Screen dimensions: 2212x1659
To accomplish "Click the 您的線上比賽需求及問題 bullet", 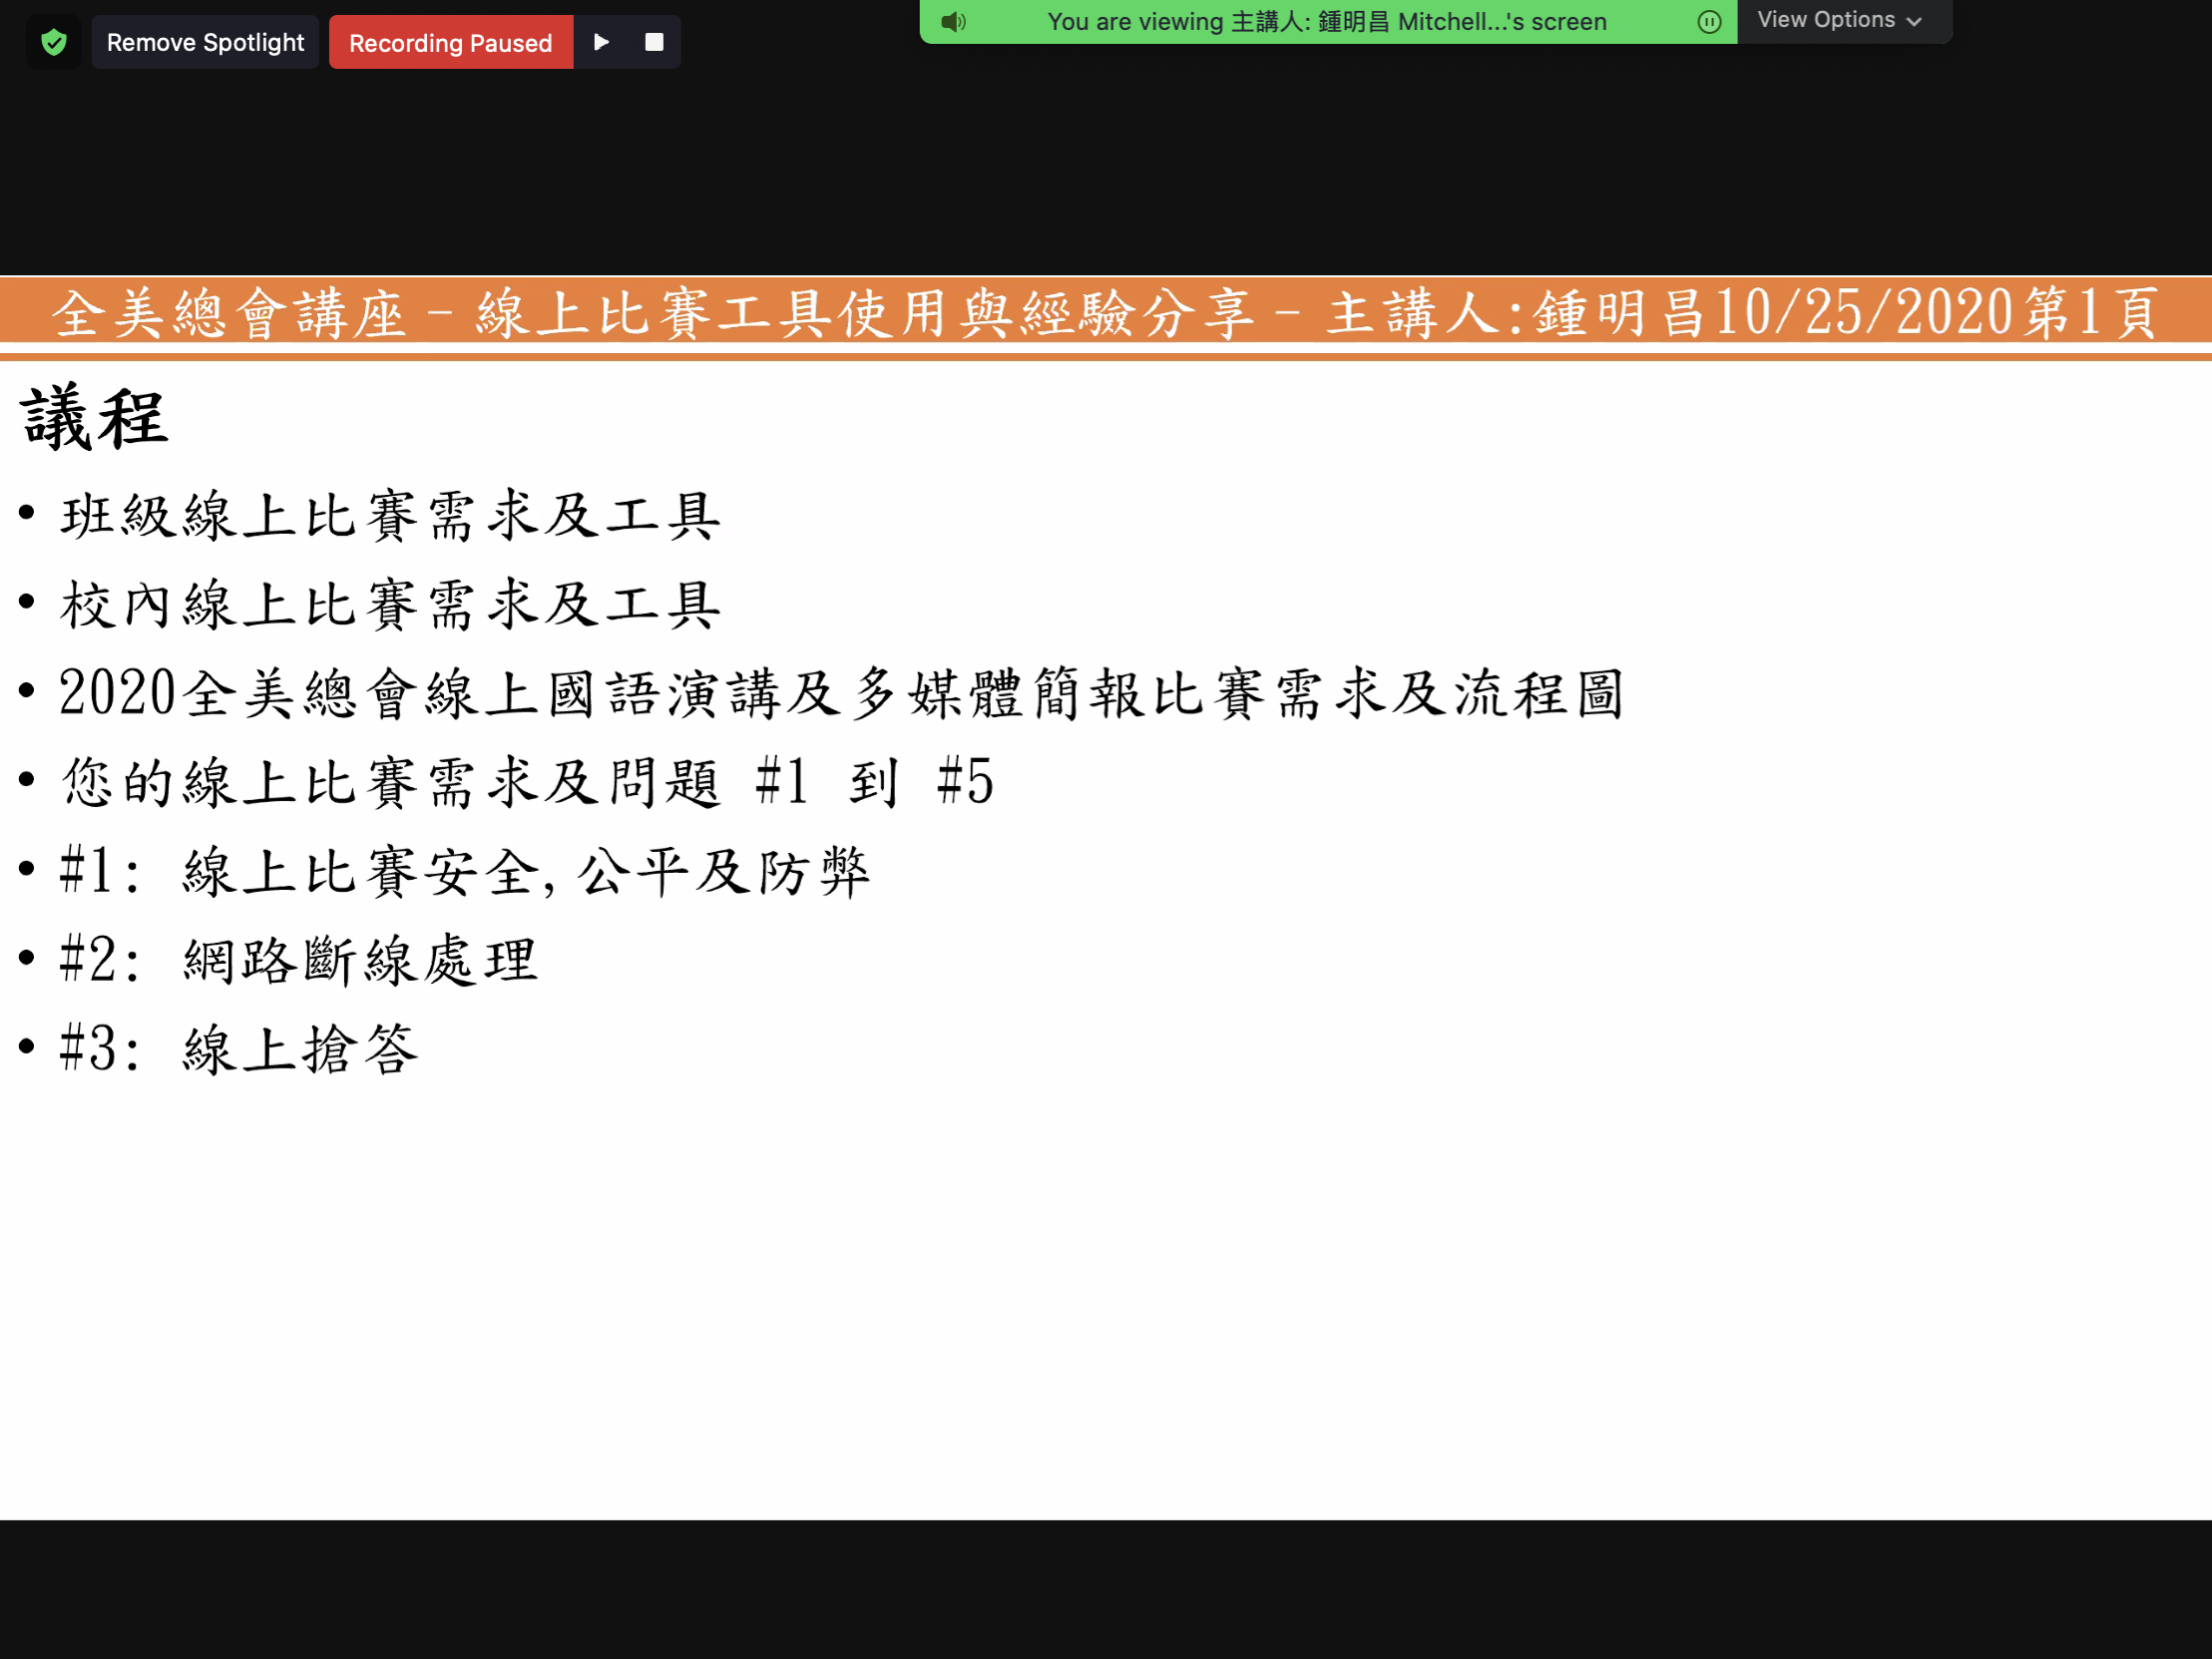I will 525,782.
